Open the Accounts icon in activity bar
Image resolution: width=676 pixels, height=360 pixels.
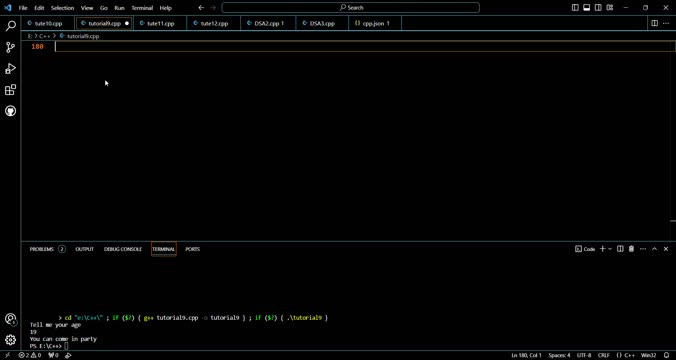tap(10, 319)
